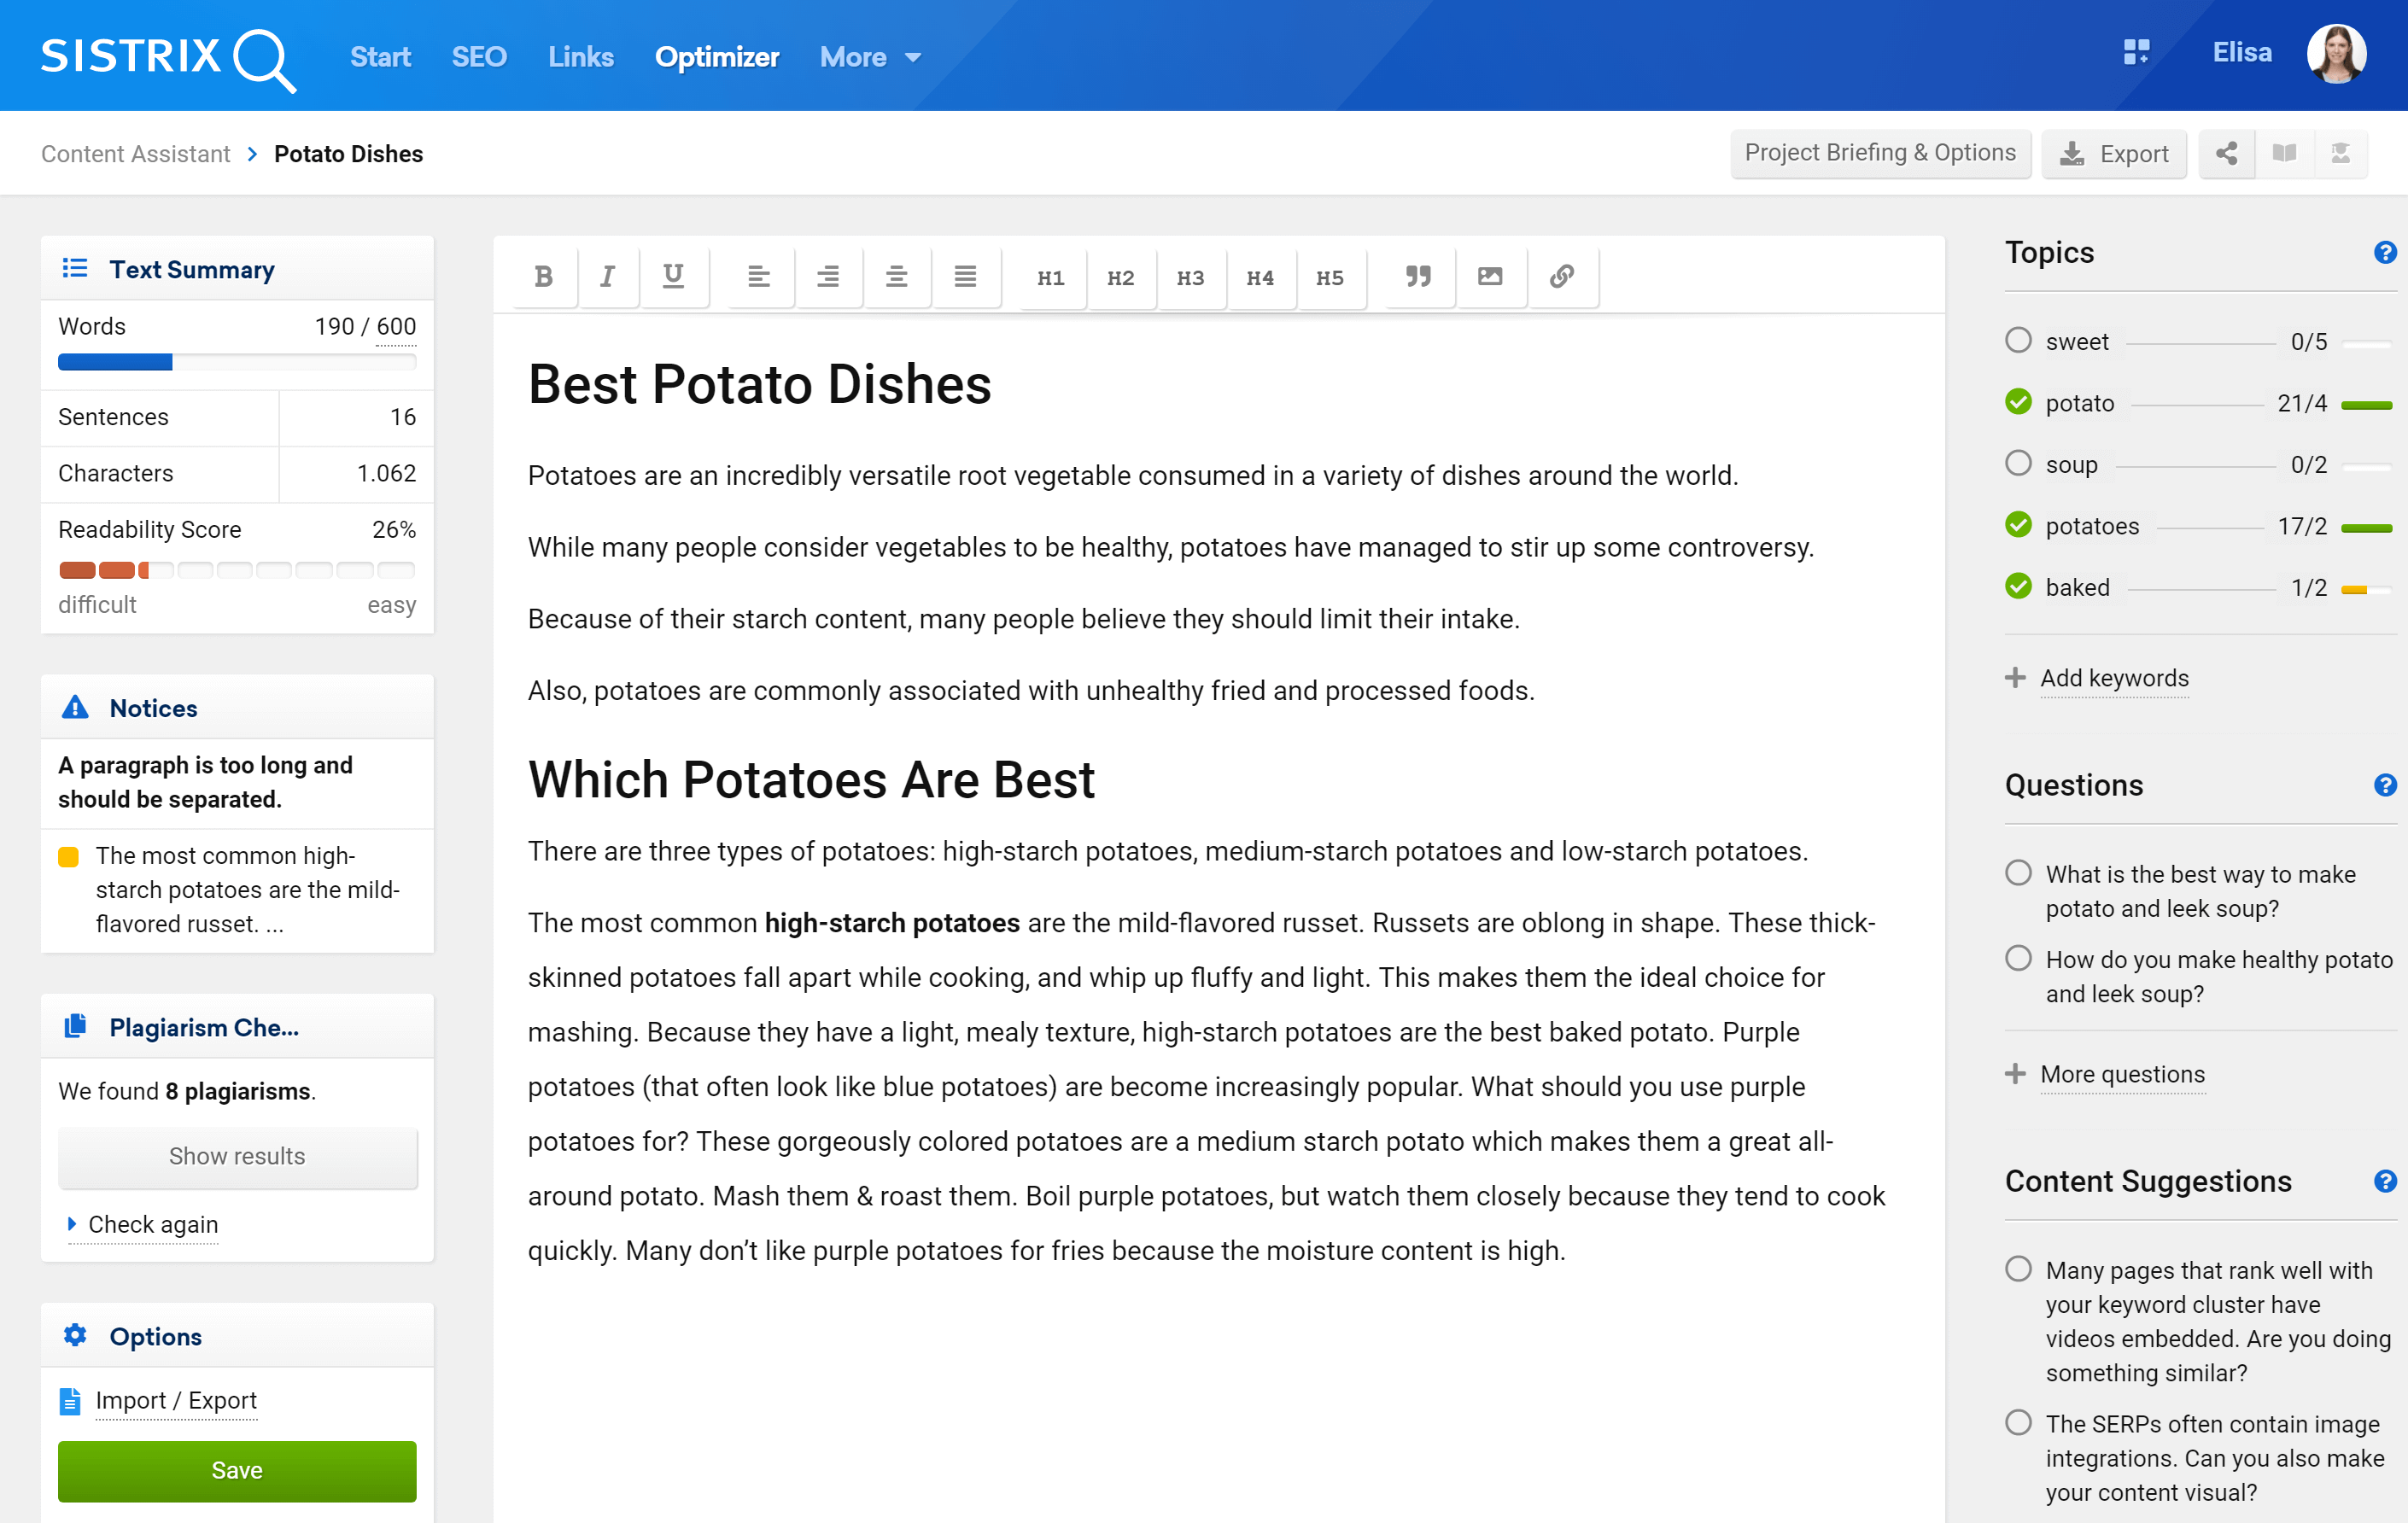Click Save button
Viewport: 2408px width, 1523px height.
[x=237, y=1470]
